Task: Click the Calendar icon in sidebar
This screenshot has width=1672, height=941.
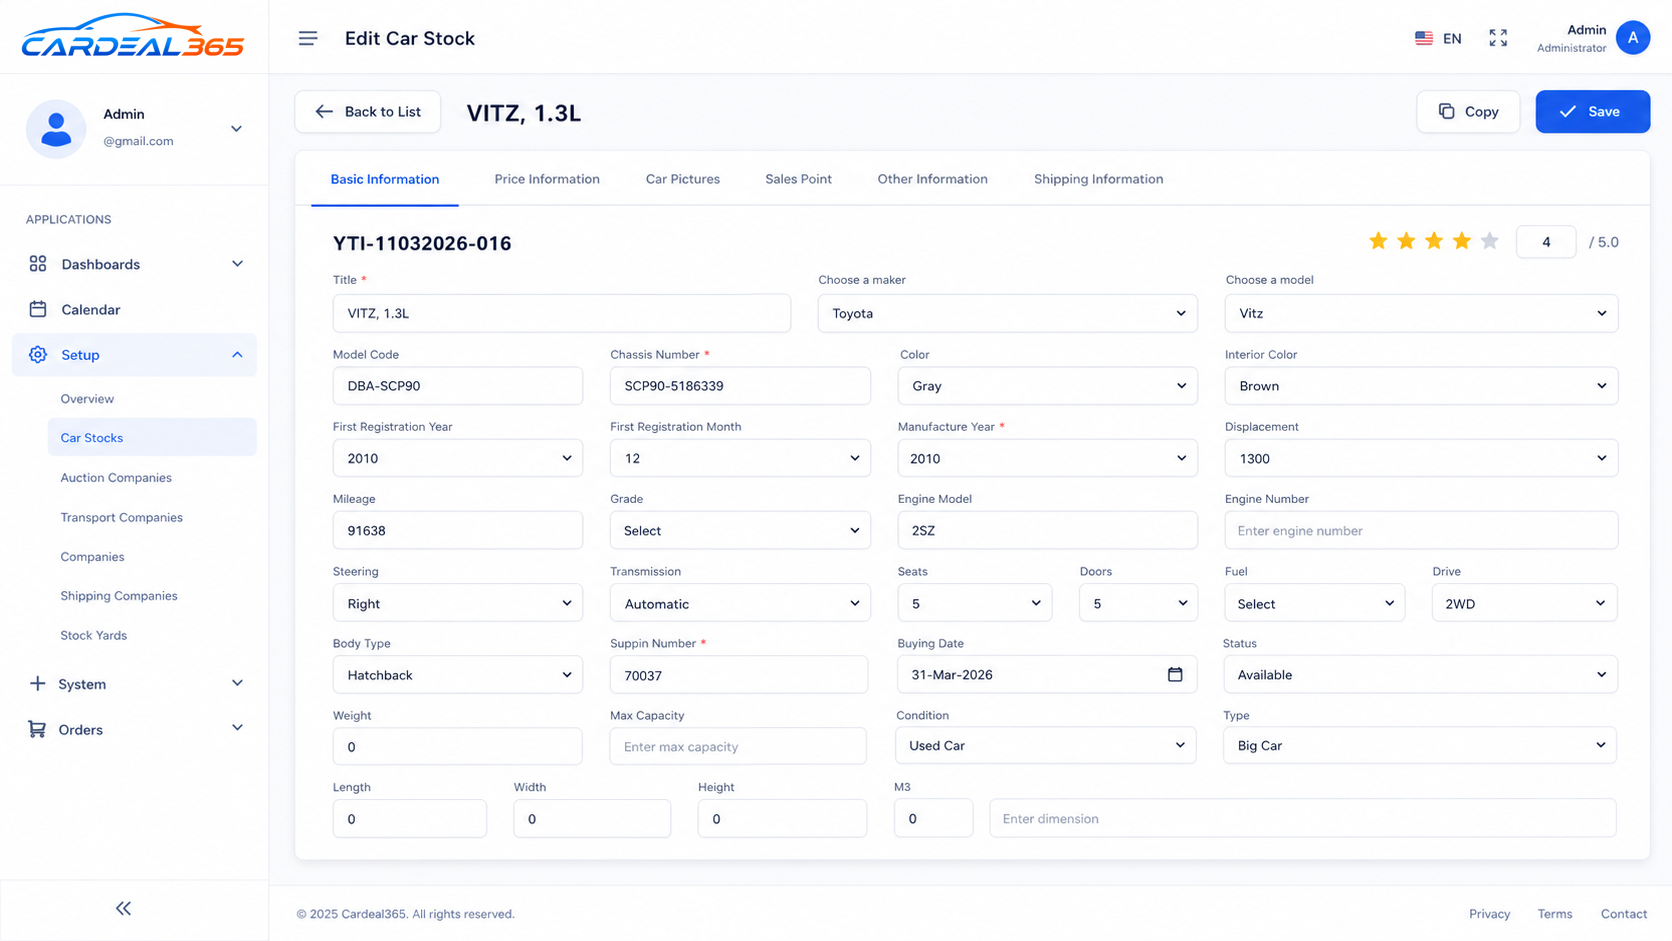Action: 38,309
